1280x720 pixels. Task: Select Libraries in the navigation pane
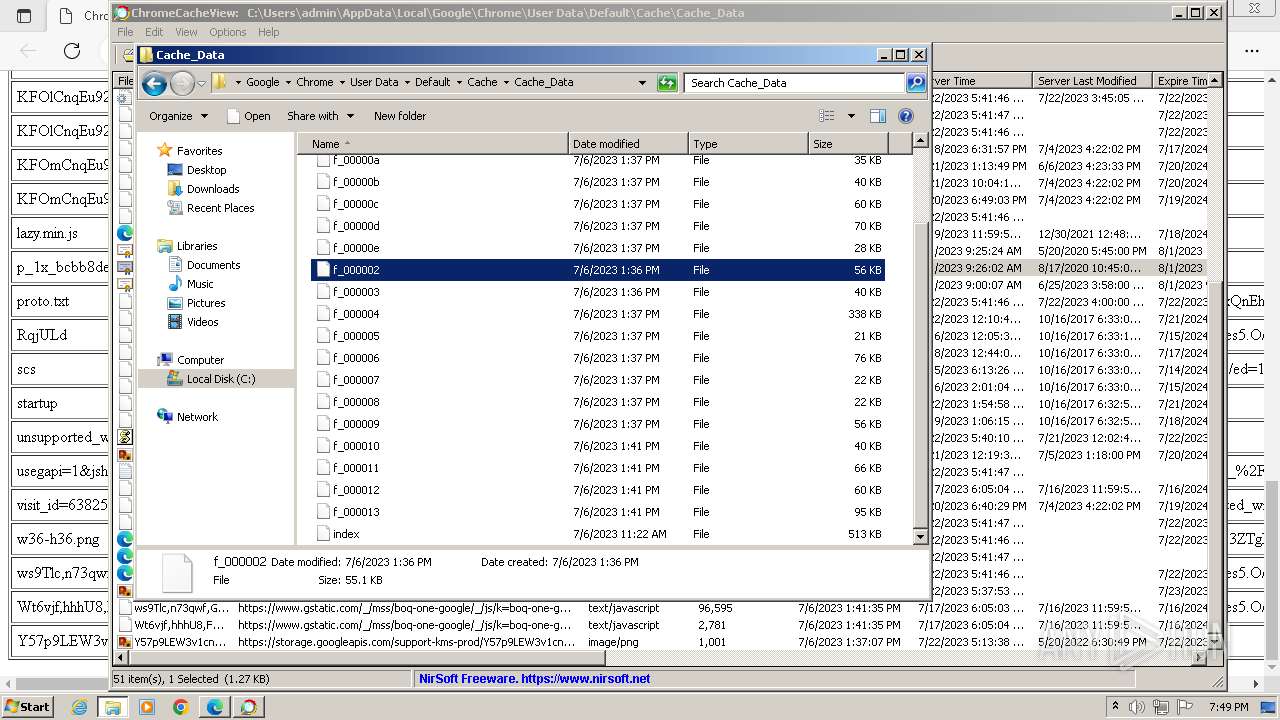pos(197,246)
